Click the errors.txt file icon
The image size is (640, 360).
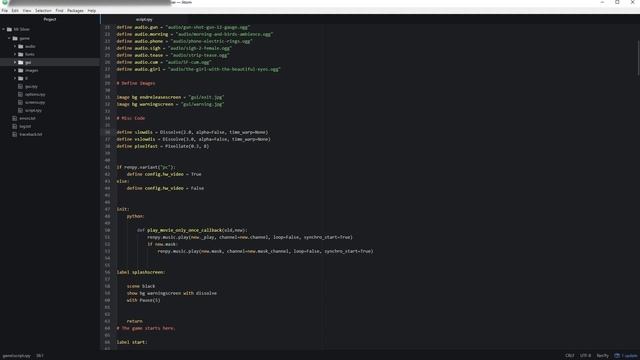coord(15,118)
